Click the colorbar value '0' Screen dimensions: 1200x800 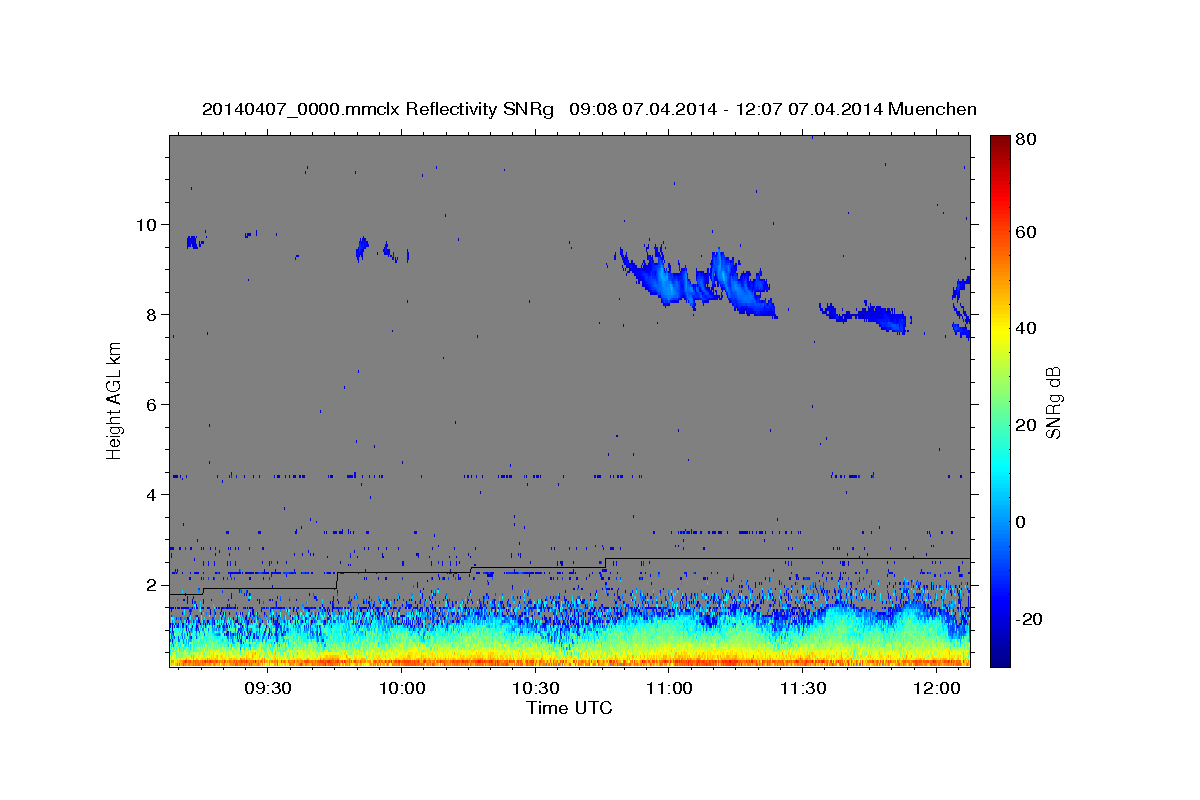click(x=1021, y=522)
